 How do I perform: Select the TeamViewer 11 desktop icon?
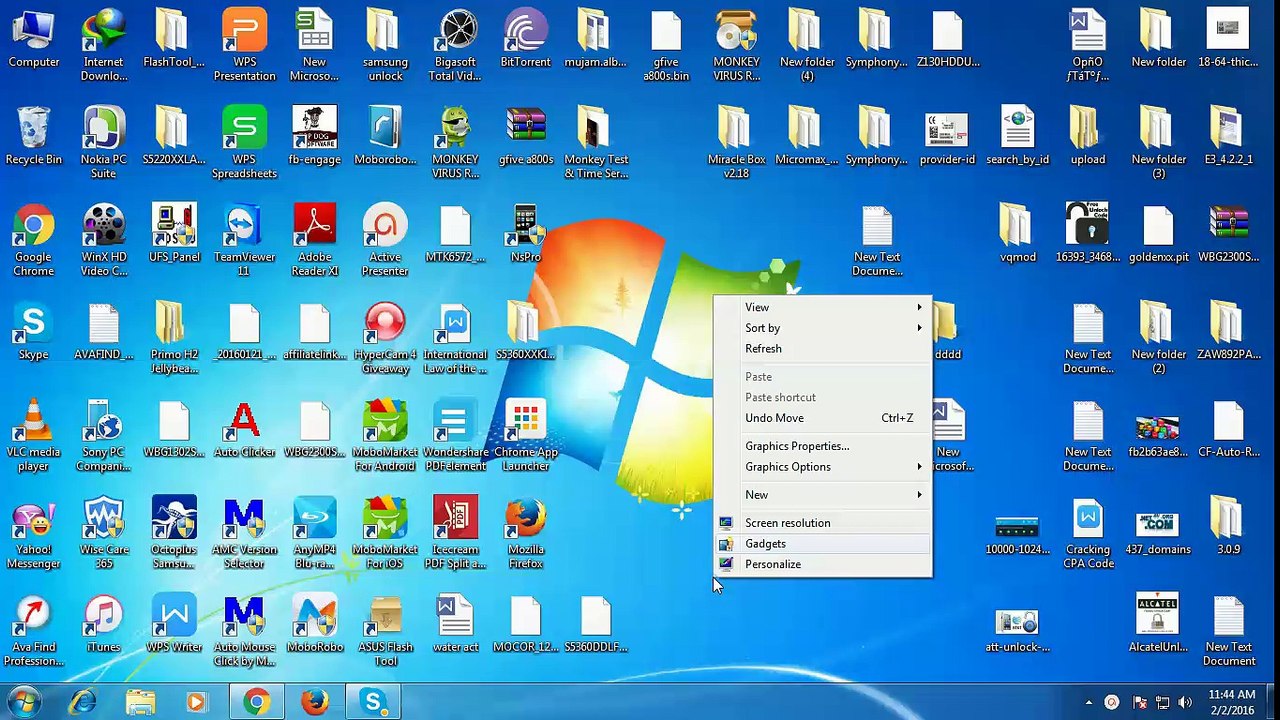(244, 241)
